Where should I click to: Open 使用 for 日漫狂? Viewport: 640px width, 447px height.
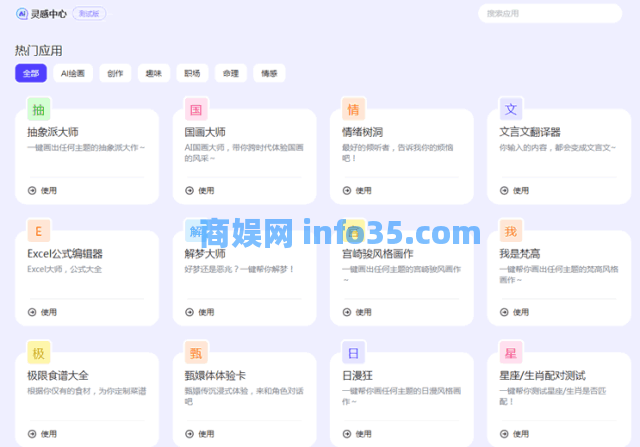pyautogui.click(x=357, y=434)
